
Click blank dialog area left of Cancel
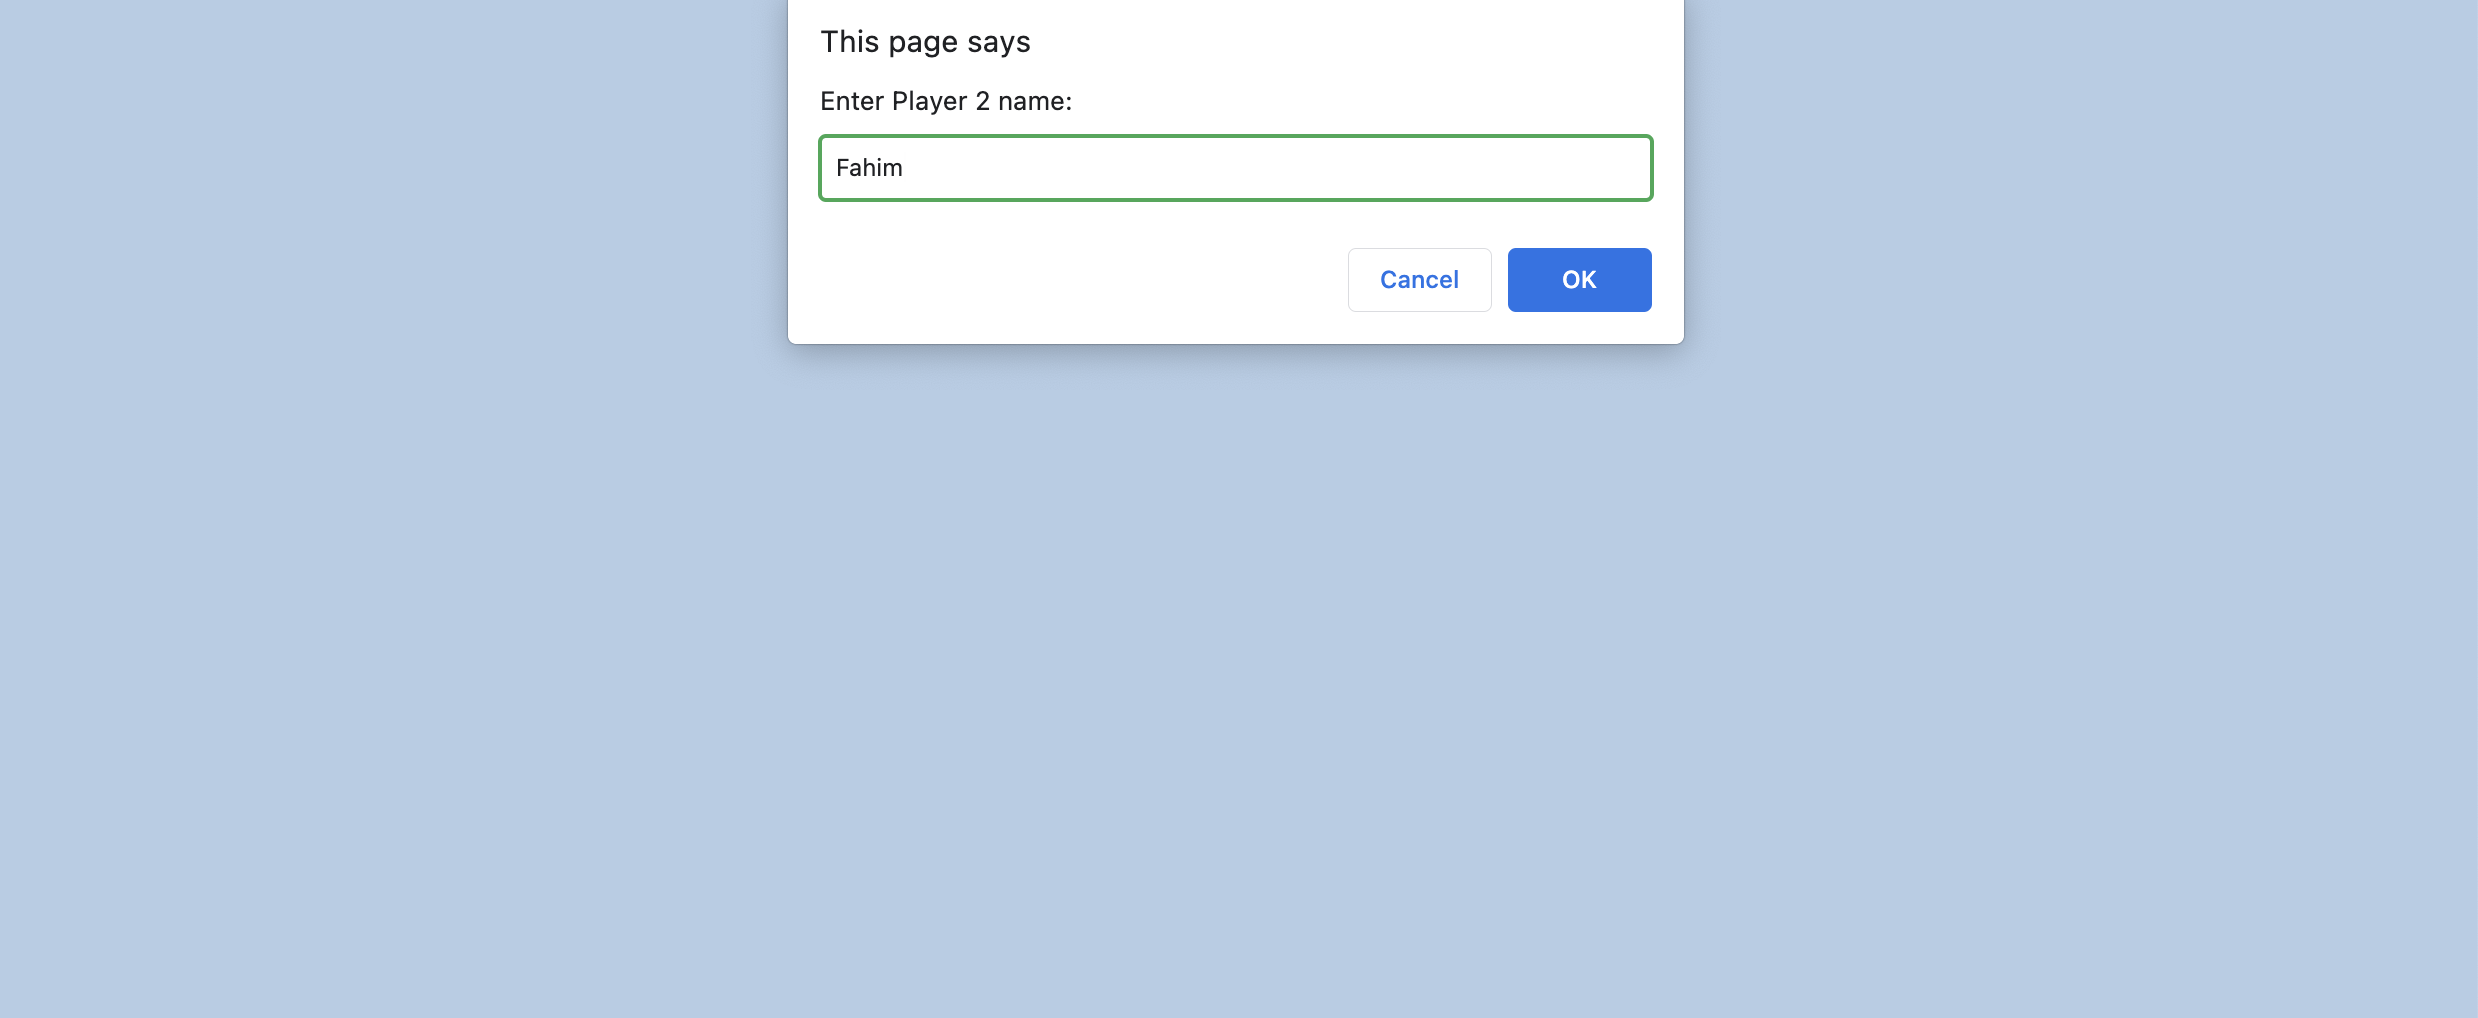[1080, 280]
